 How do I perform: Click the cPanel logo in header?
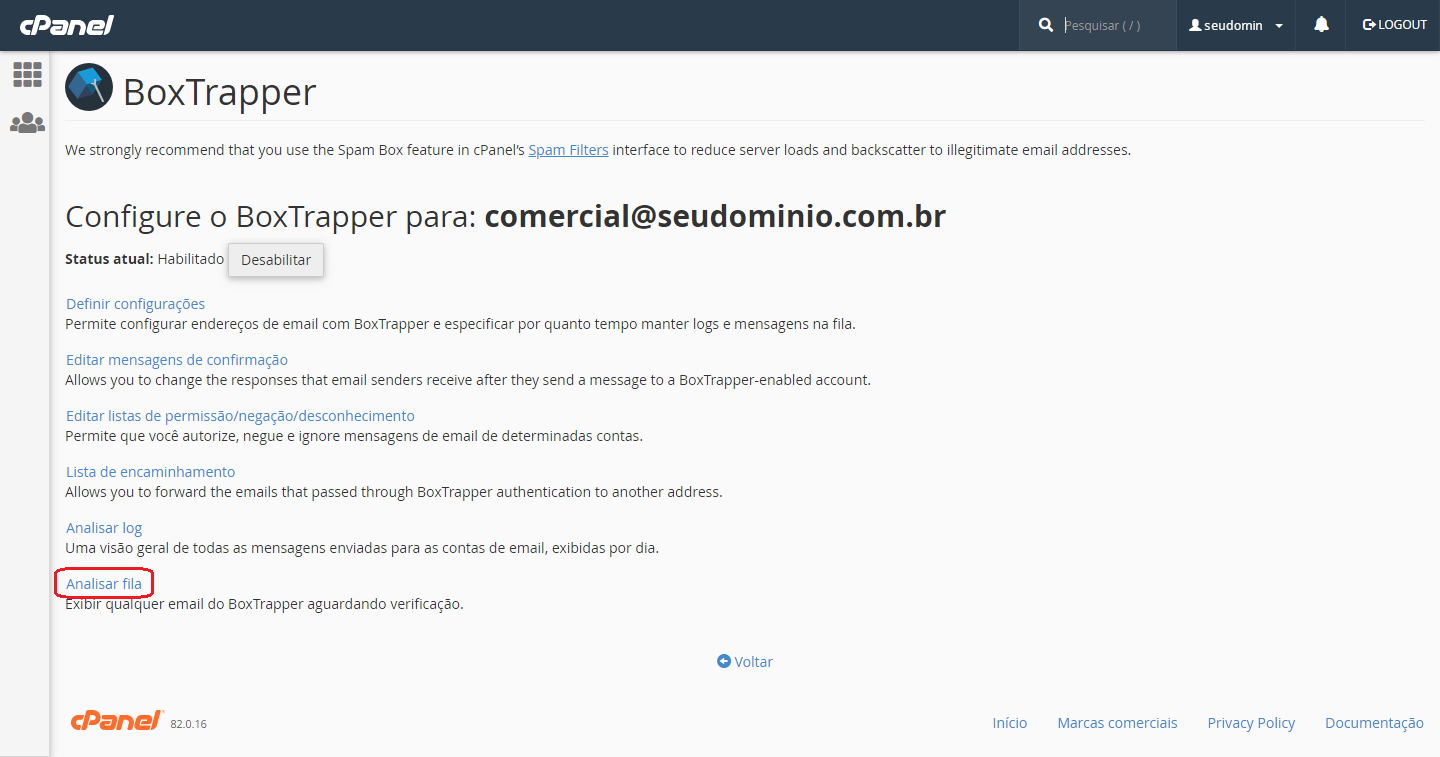click(67, 25)
